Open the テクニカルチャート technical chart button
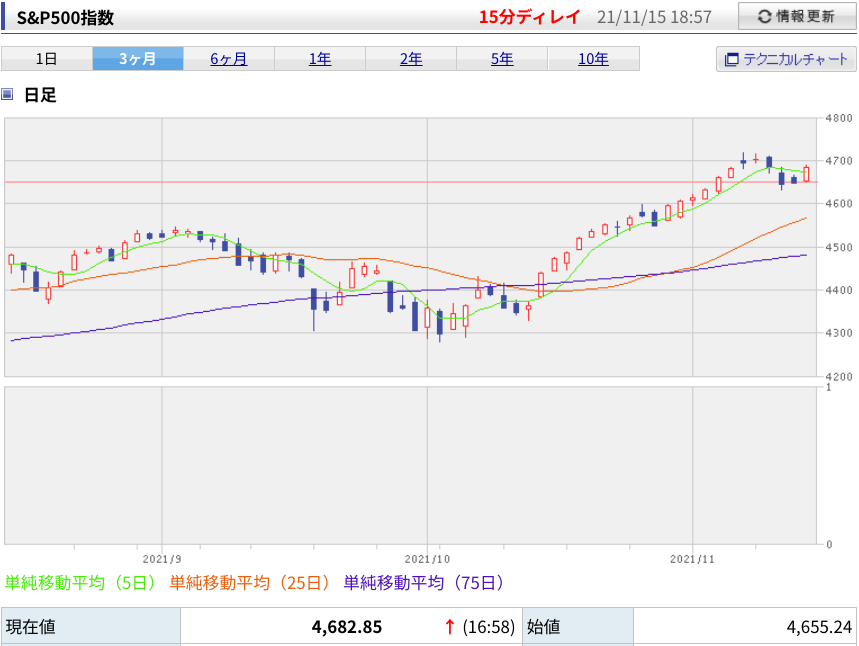 [786, 59]
